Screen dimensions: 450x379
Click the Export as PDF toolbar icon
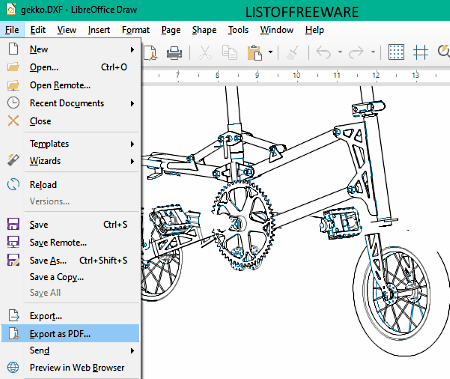click(150, 53)
